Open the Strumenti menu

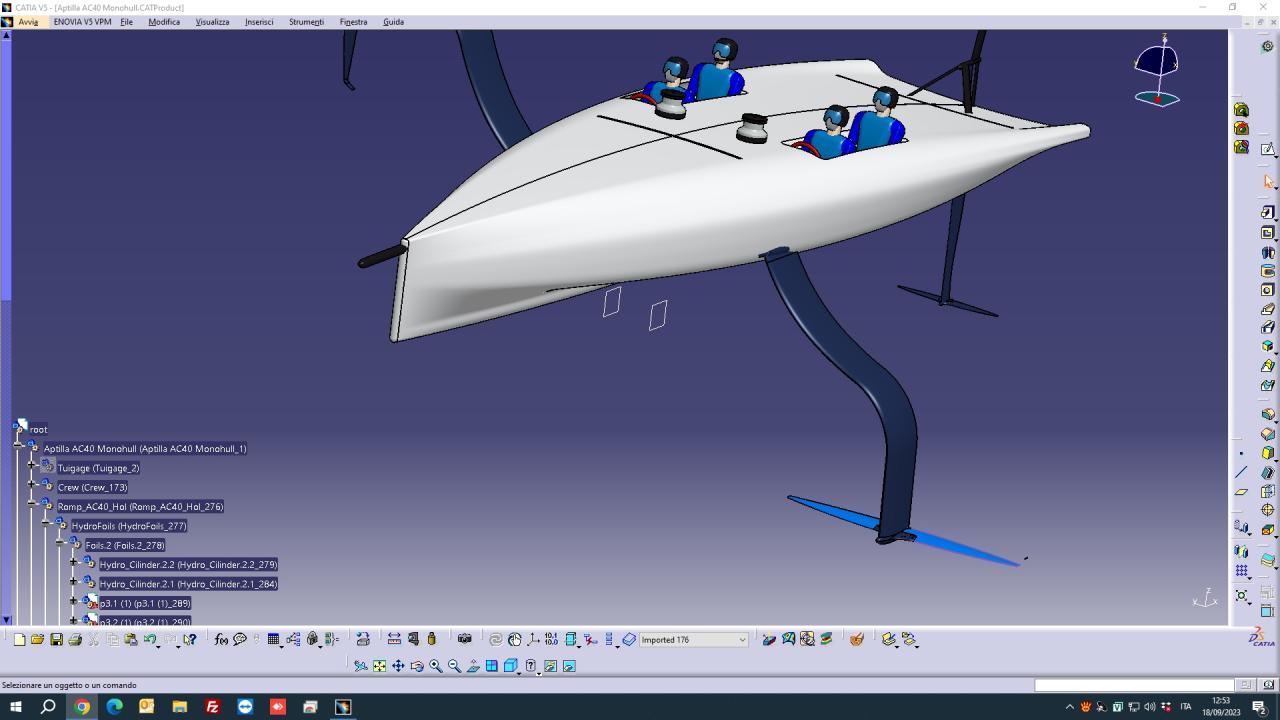306,22
